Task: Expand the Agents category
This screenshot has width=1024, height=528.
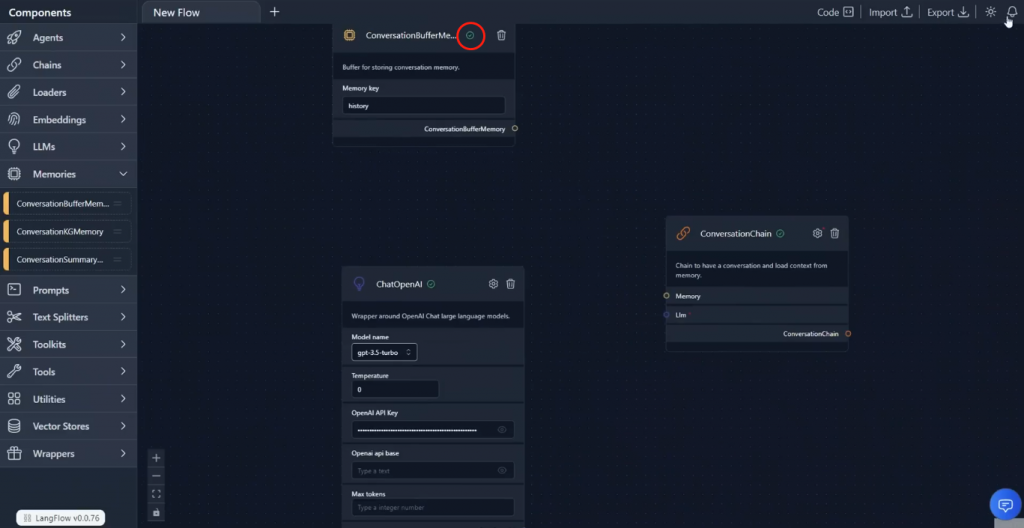Action: tap(123, 38)
